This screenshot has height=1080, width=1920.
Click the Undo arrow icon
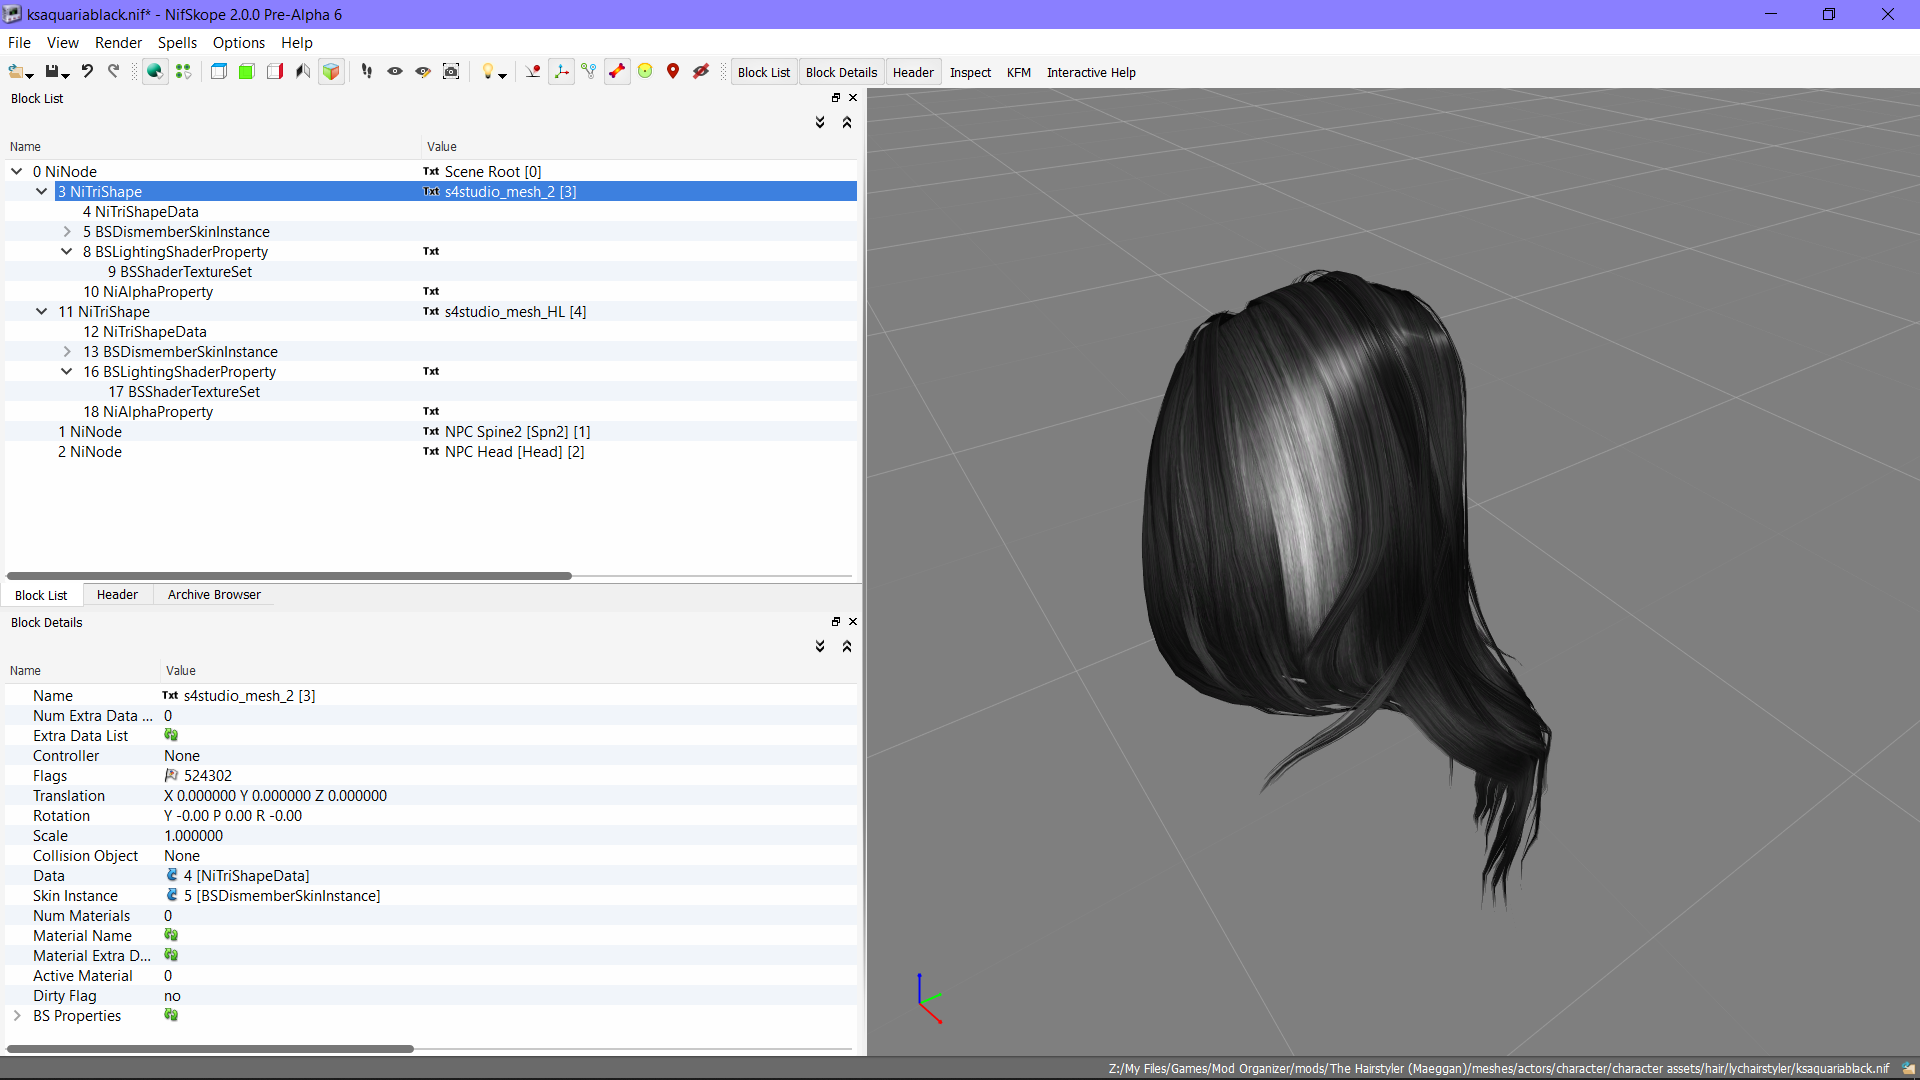coord(87,72)
